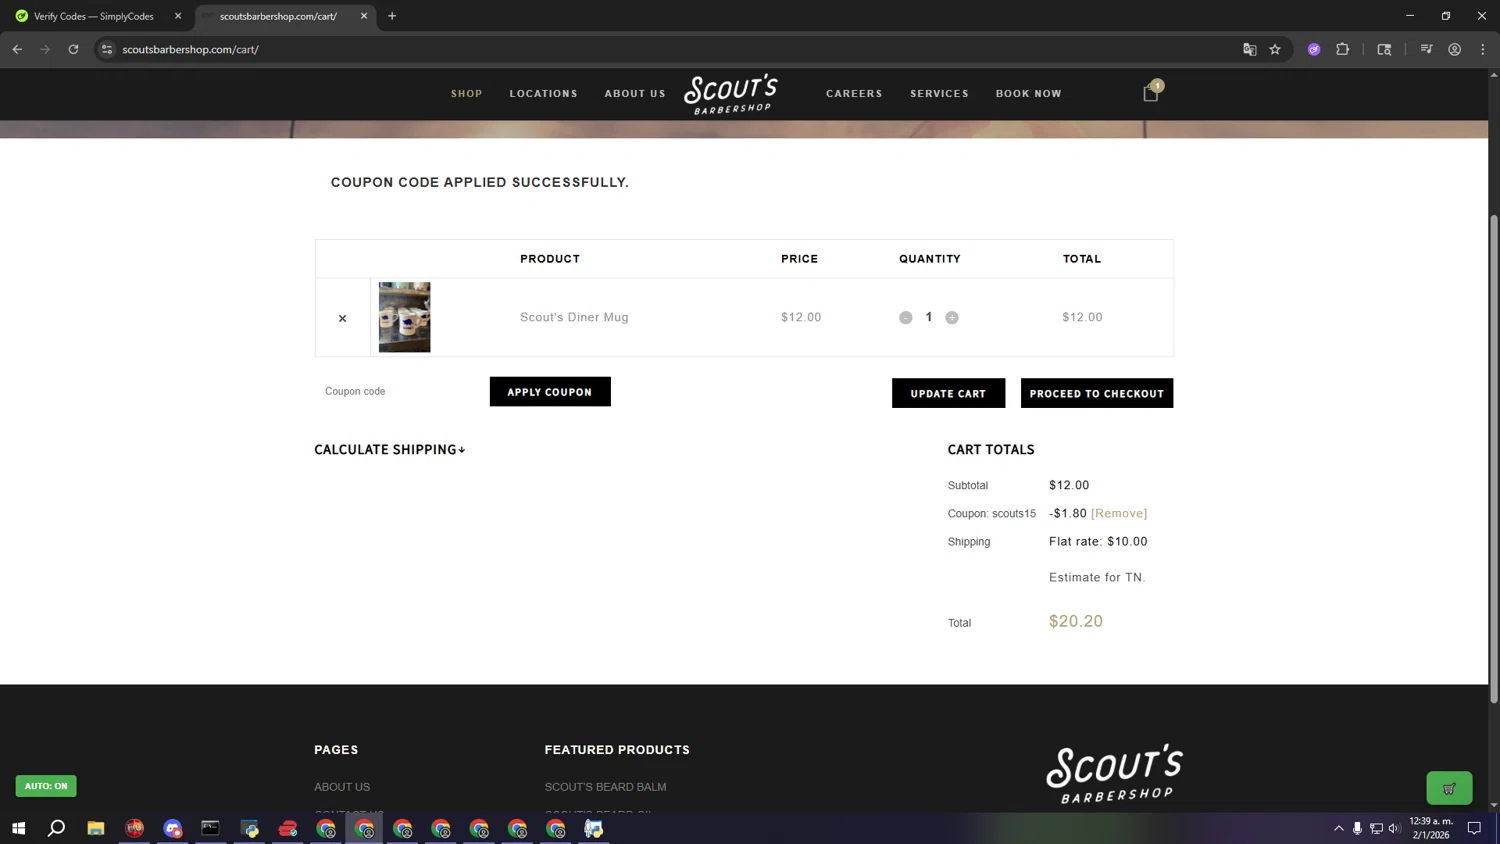The image size is (1500, 844).
Task: Increase mug quantity with the plus button
Action: 952,317
